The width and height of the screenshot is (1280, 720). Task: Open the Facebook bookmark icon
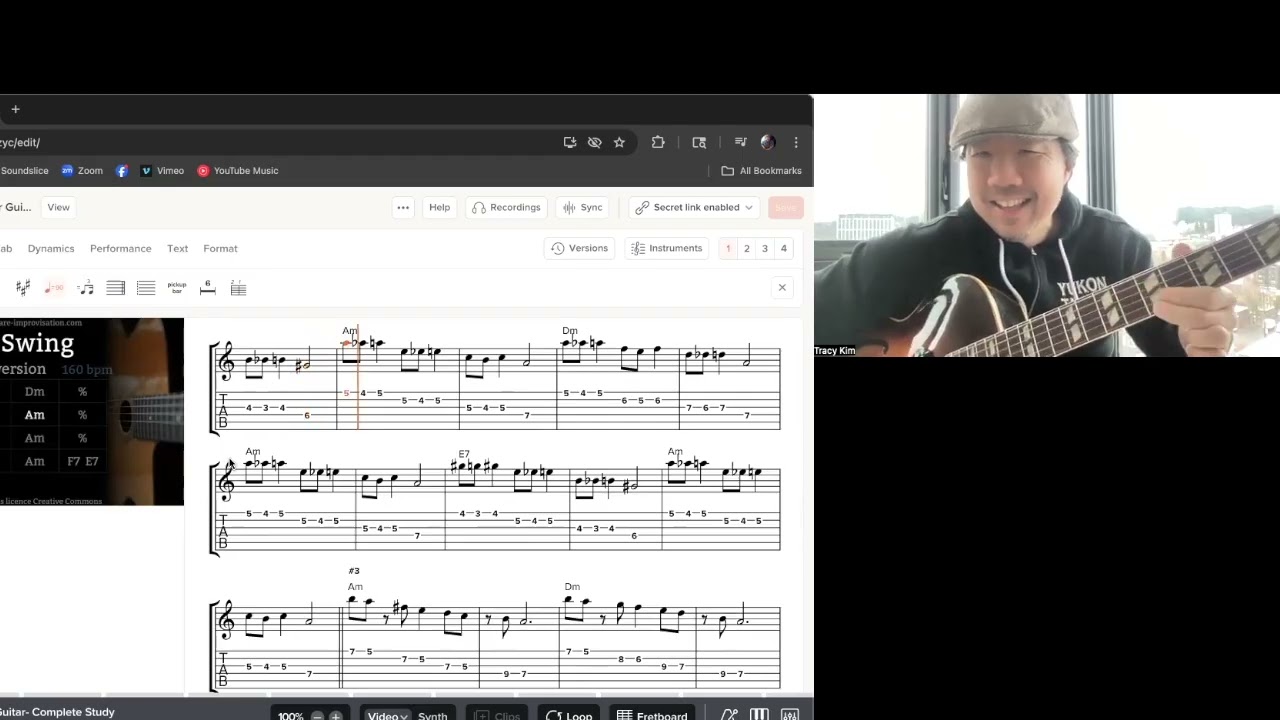[122, 171]
